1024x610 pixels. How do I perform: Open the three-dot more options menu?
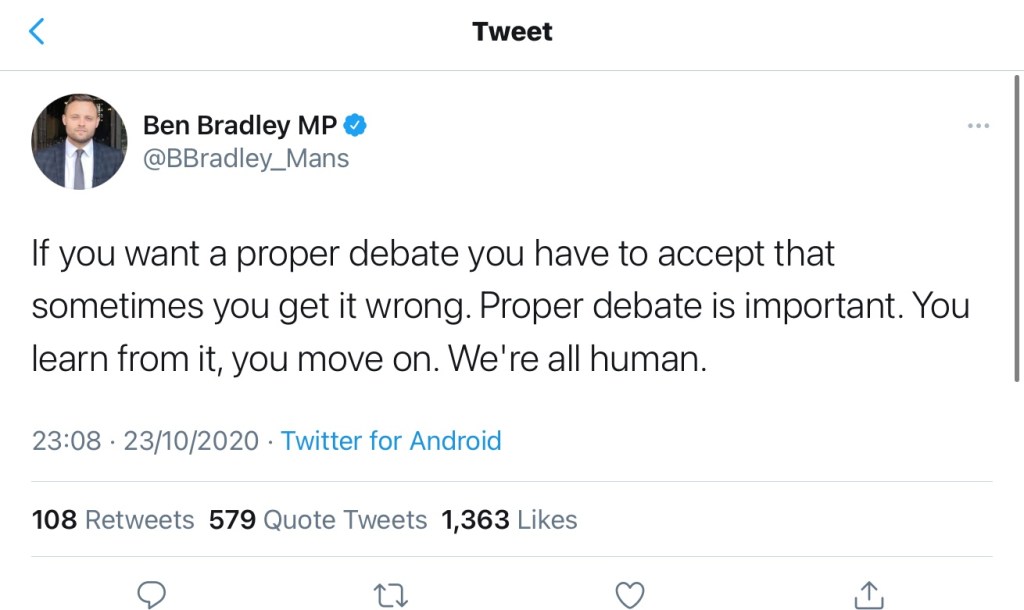click(978, 126)
